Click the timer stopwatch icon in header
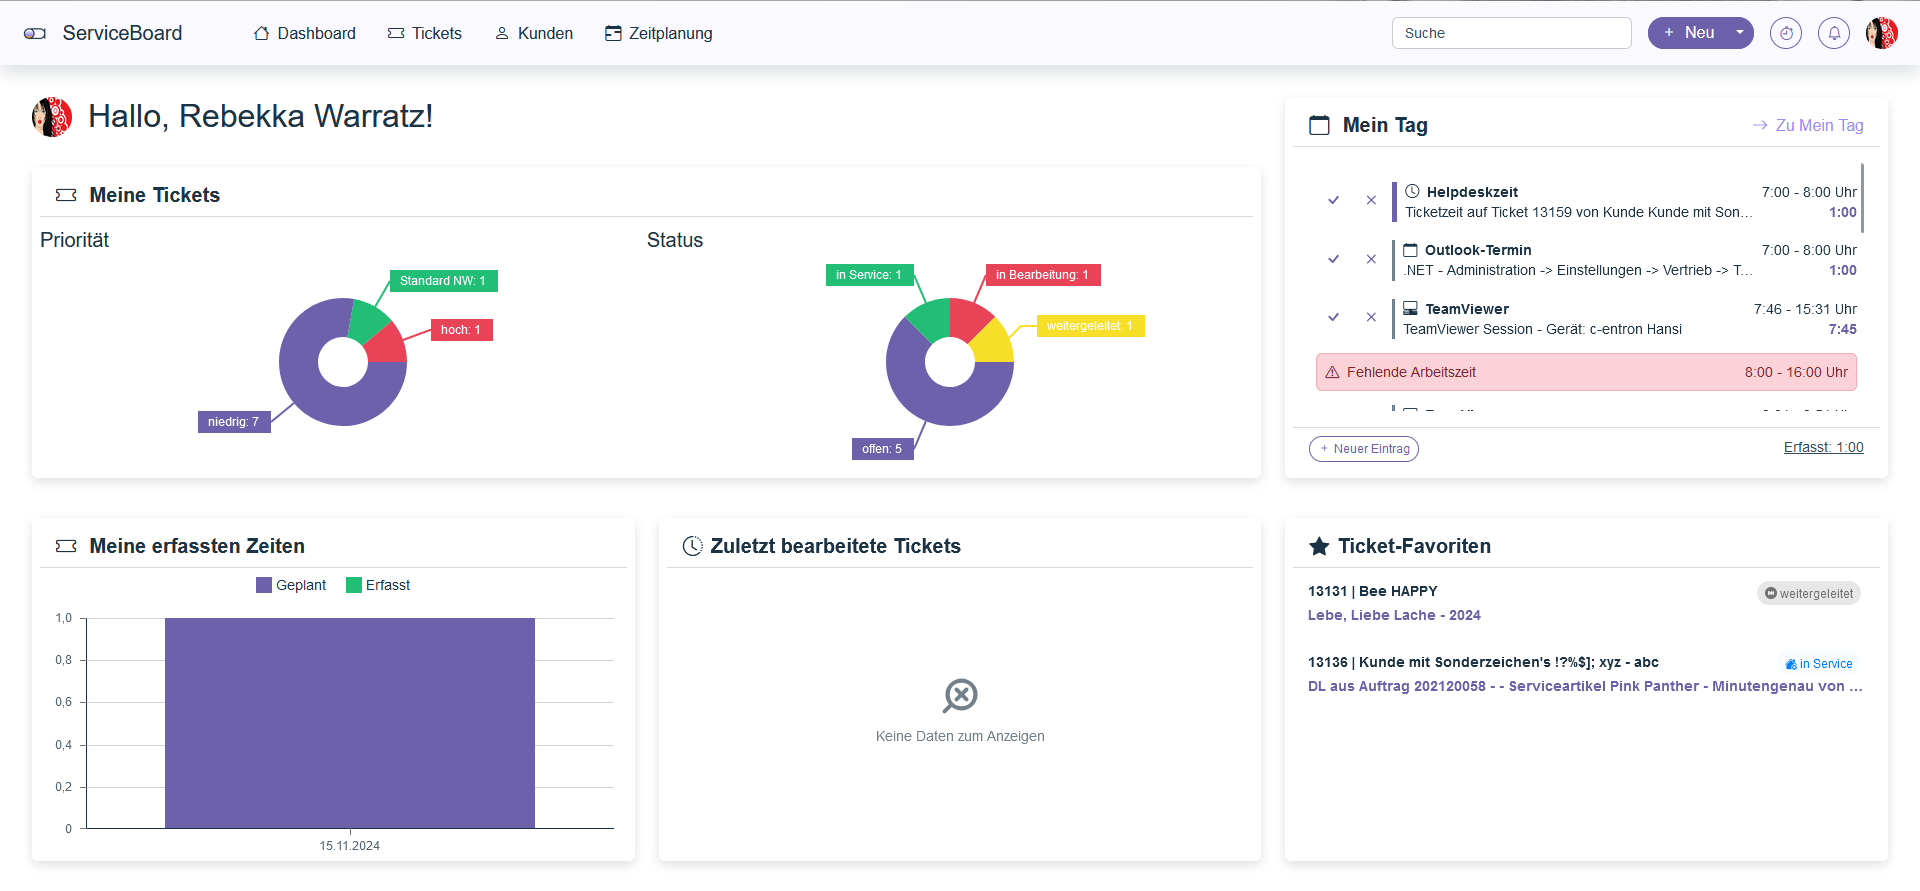Viewport: 1920px width, 891px height. point(1785,33)
